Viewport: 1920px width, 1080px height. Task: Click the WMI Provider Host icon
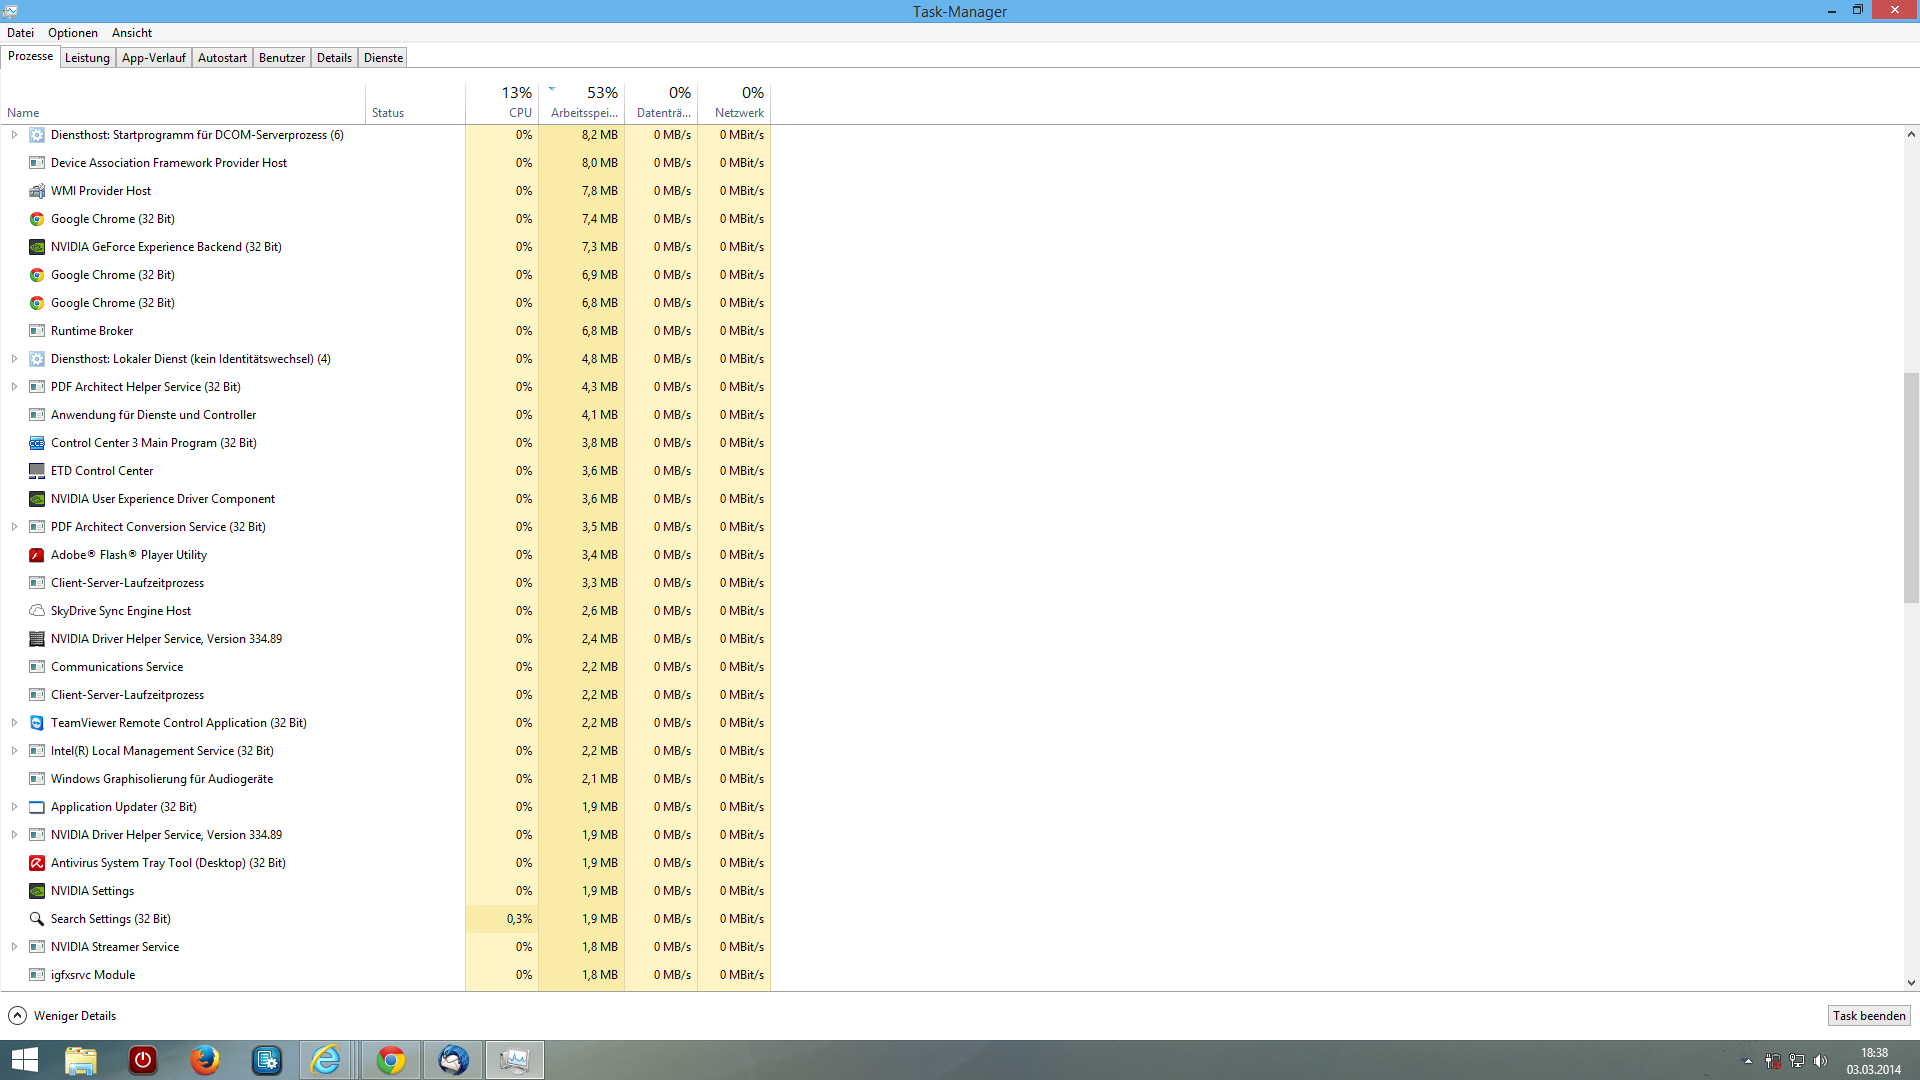tap(37, 191)
